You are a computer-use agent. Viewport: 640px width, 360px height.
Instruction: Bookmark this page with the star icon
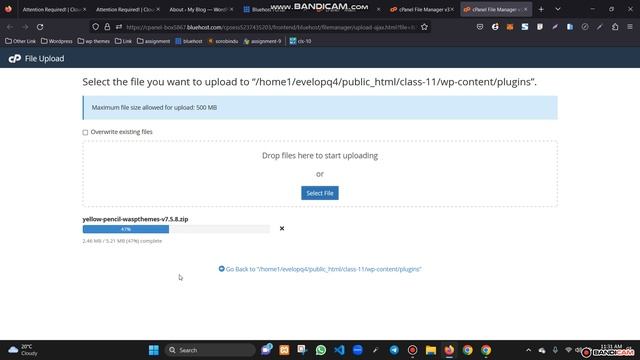coord(424,27)
